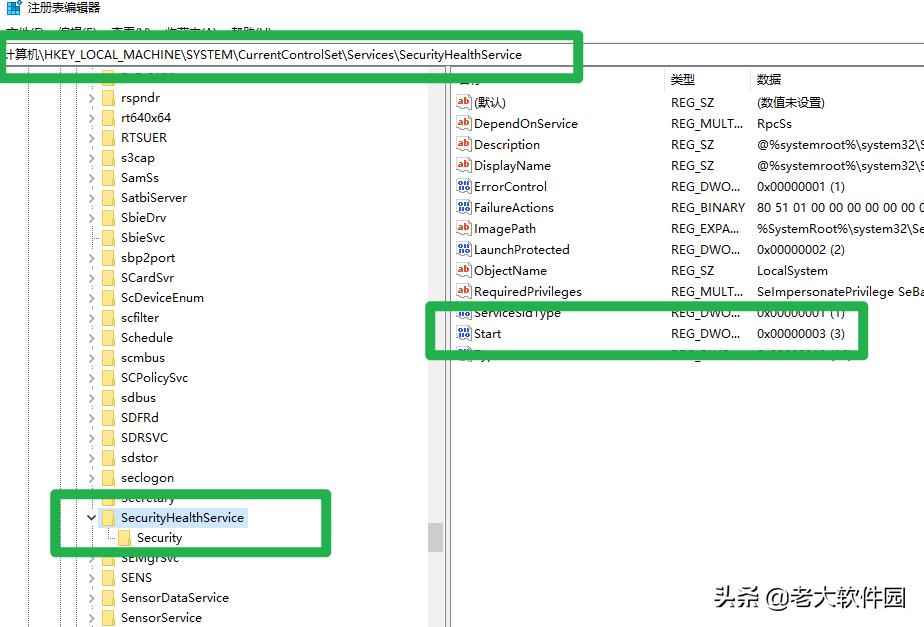Click the LaunchProtected DWORD value icon

coord(464,249)
